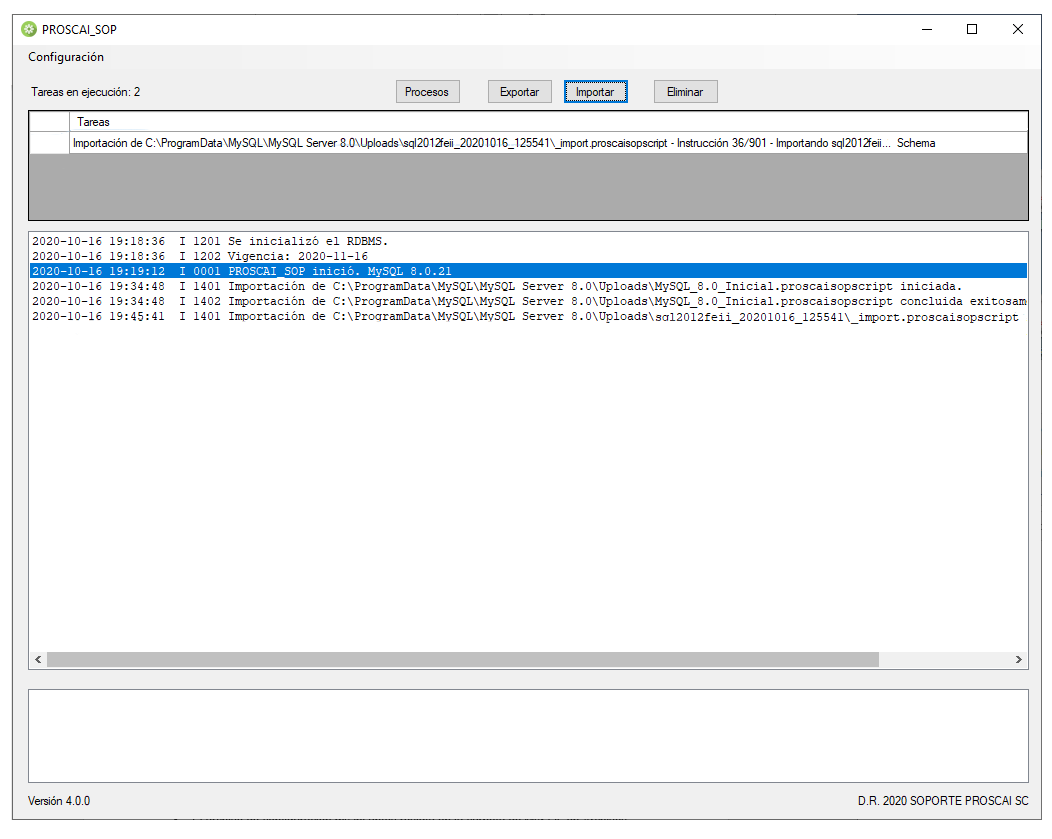Close the PROSCAI_SOP window
The height and width of the screenshot is (839, 1052).
[x=1018, y=30]
